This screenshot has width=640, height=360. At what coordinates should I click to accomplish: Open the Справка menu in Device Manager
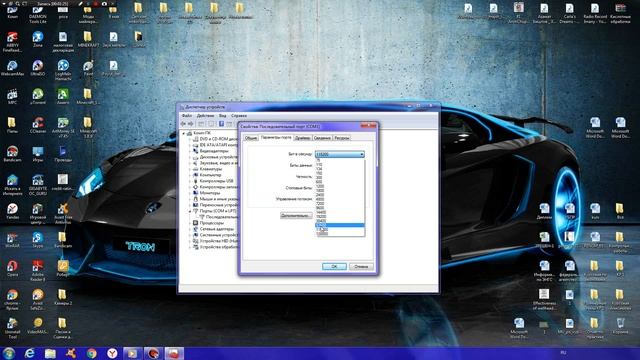(239, 116)
